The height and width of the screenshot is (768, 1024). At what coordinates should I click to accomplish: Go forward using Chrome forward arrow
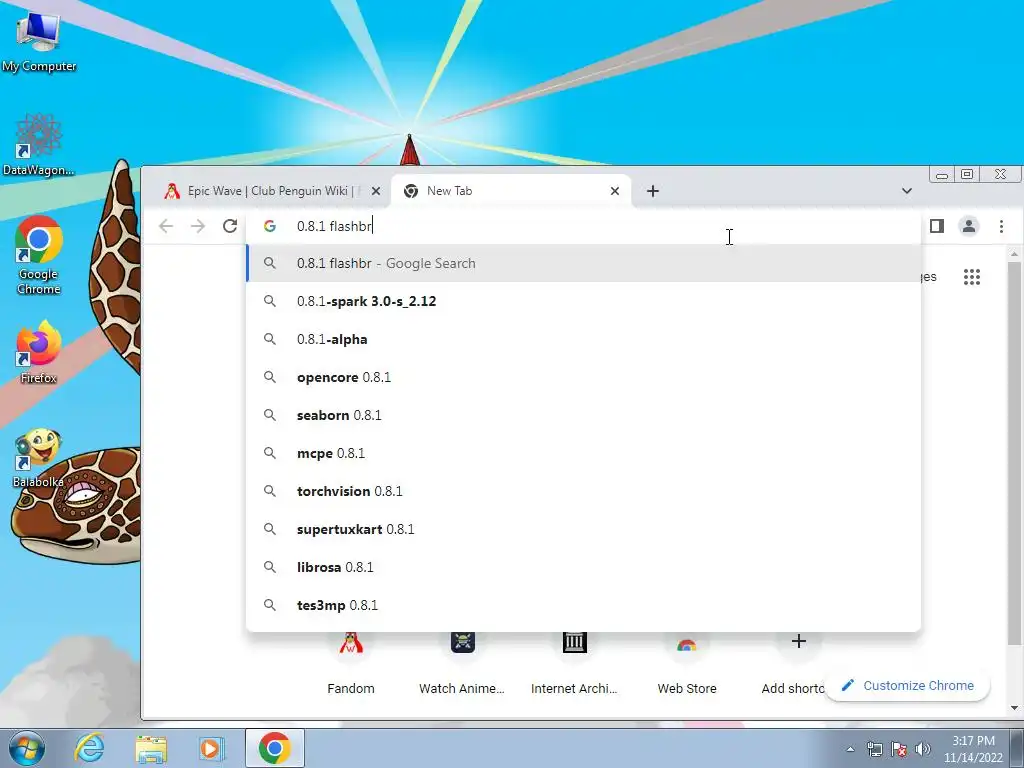(x=197, y=226)
